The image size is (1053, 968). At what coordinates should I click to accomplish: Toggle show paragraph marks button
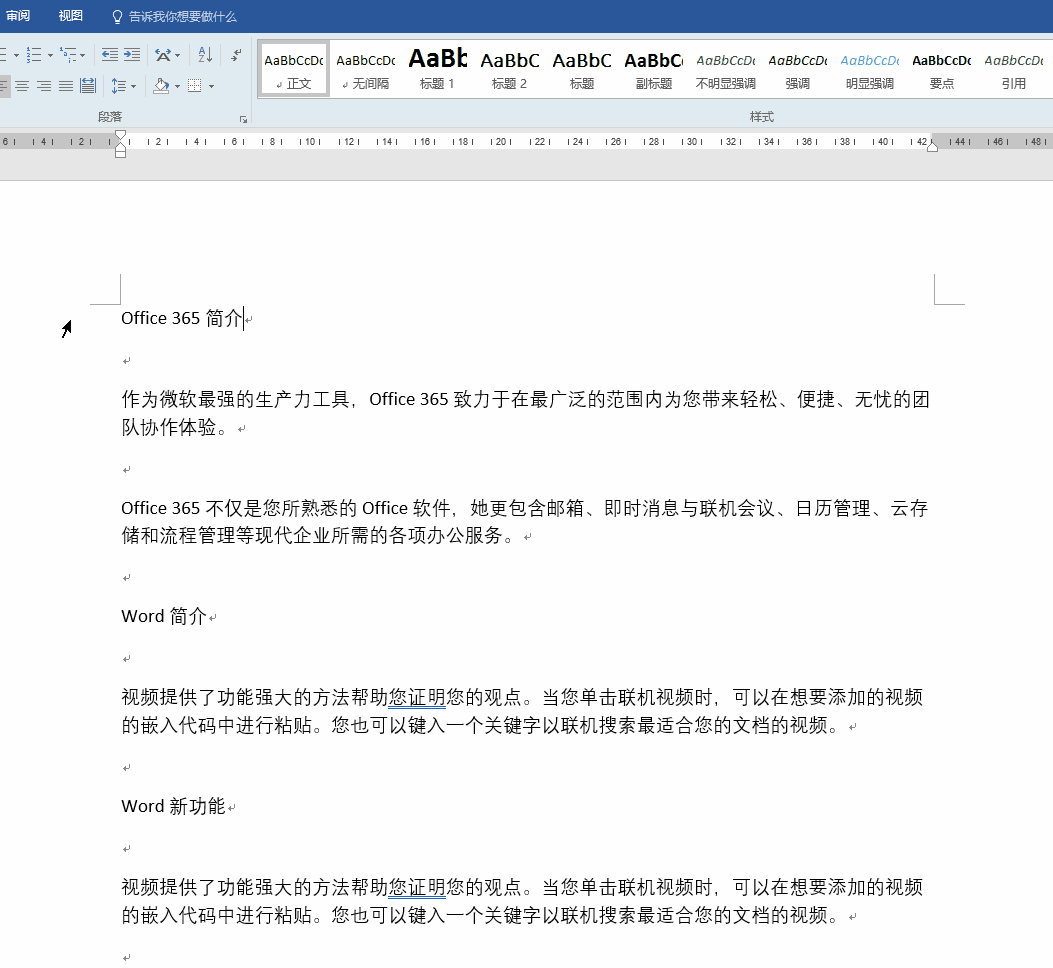[236, 55]
